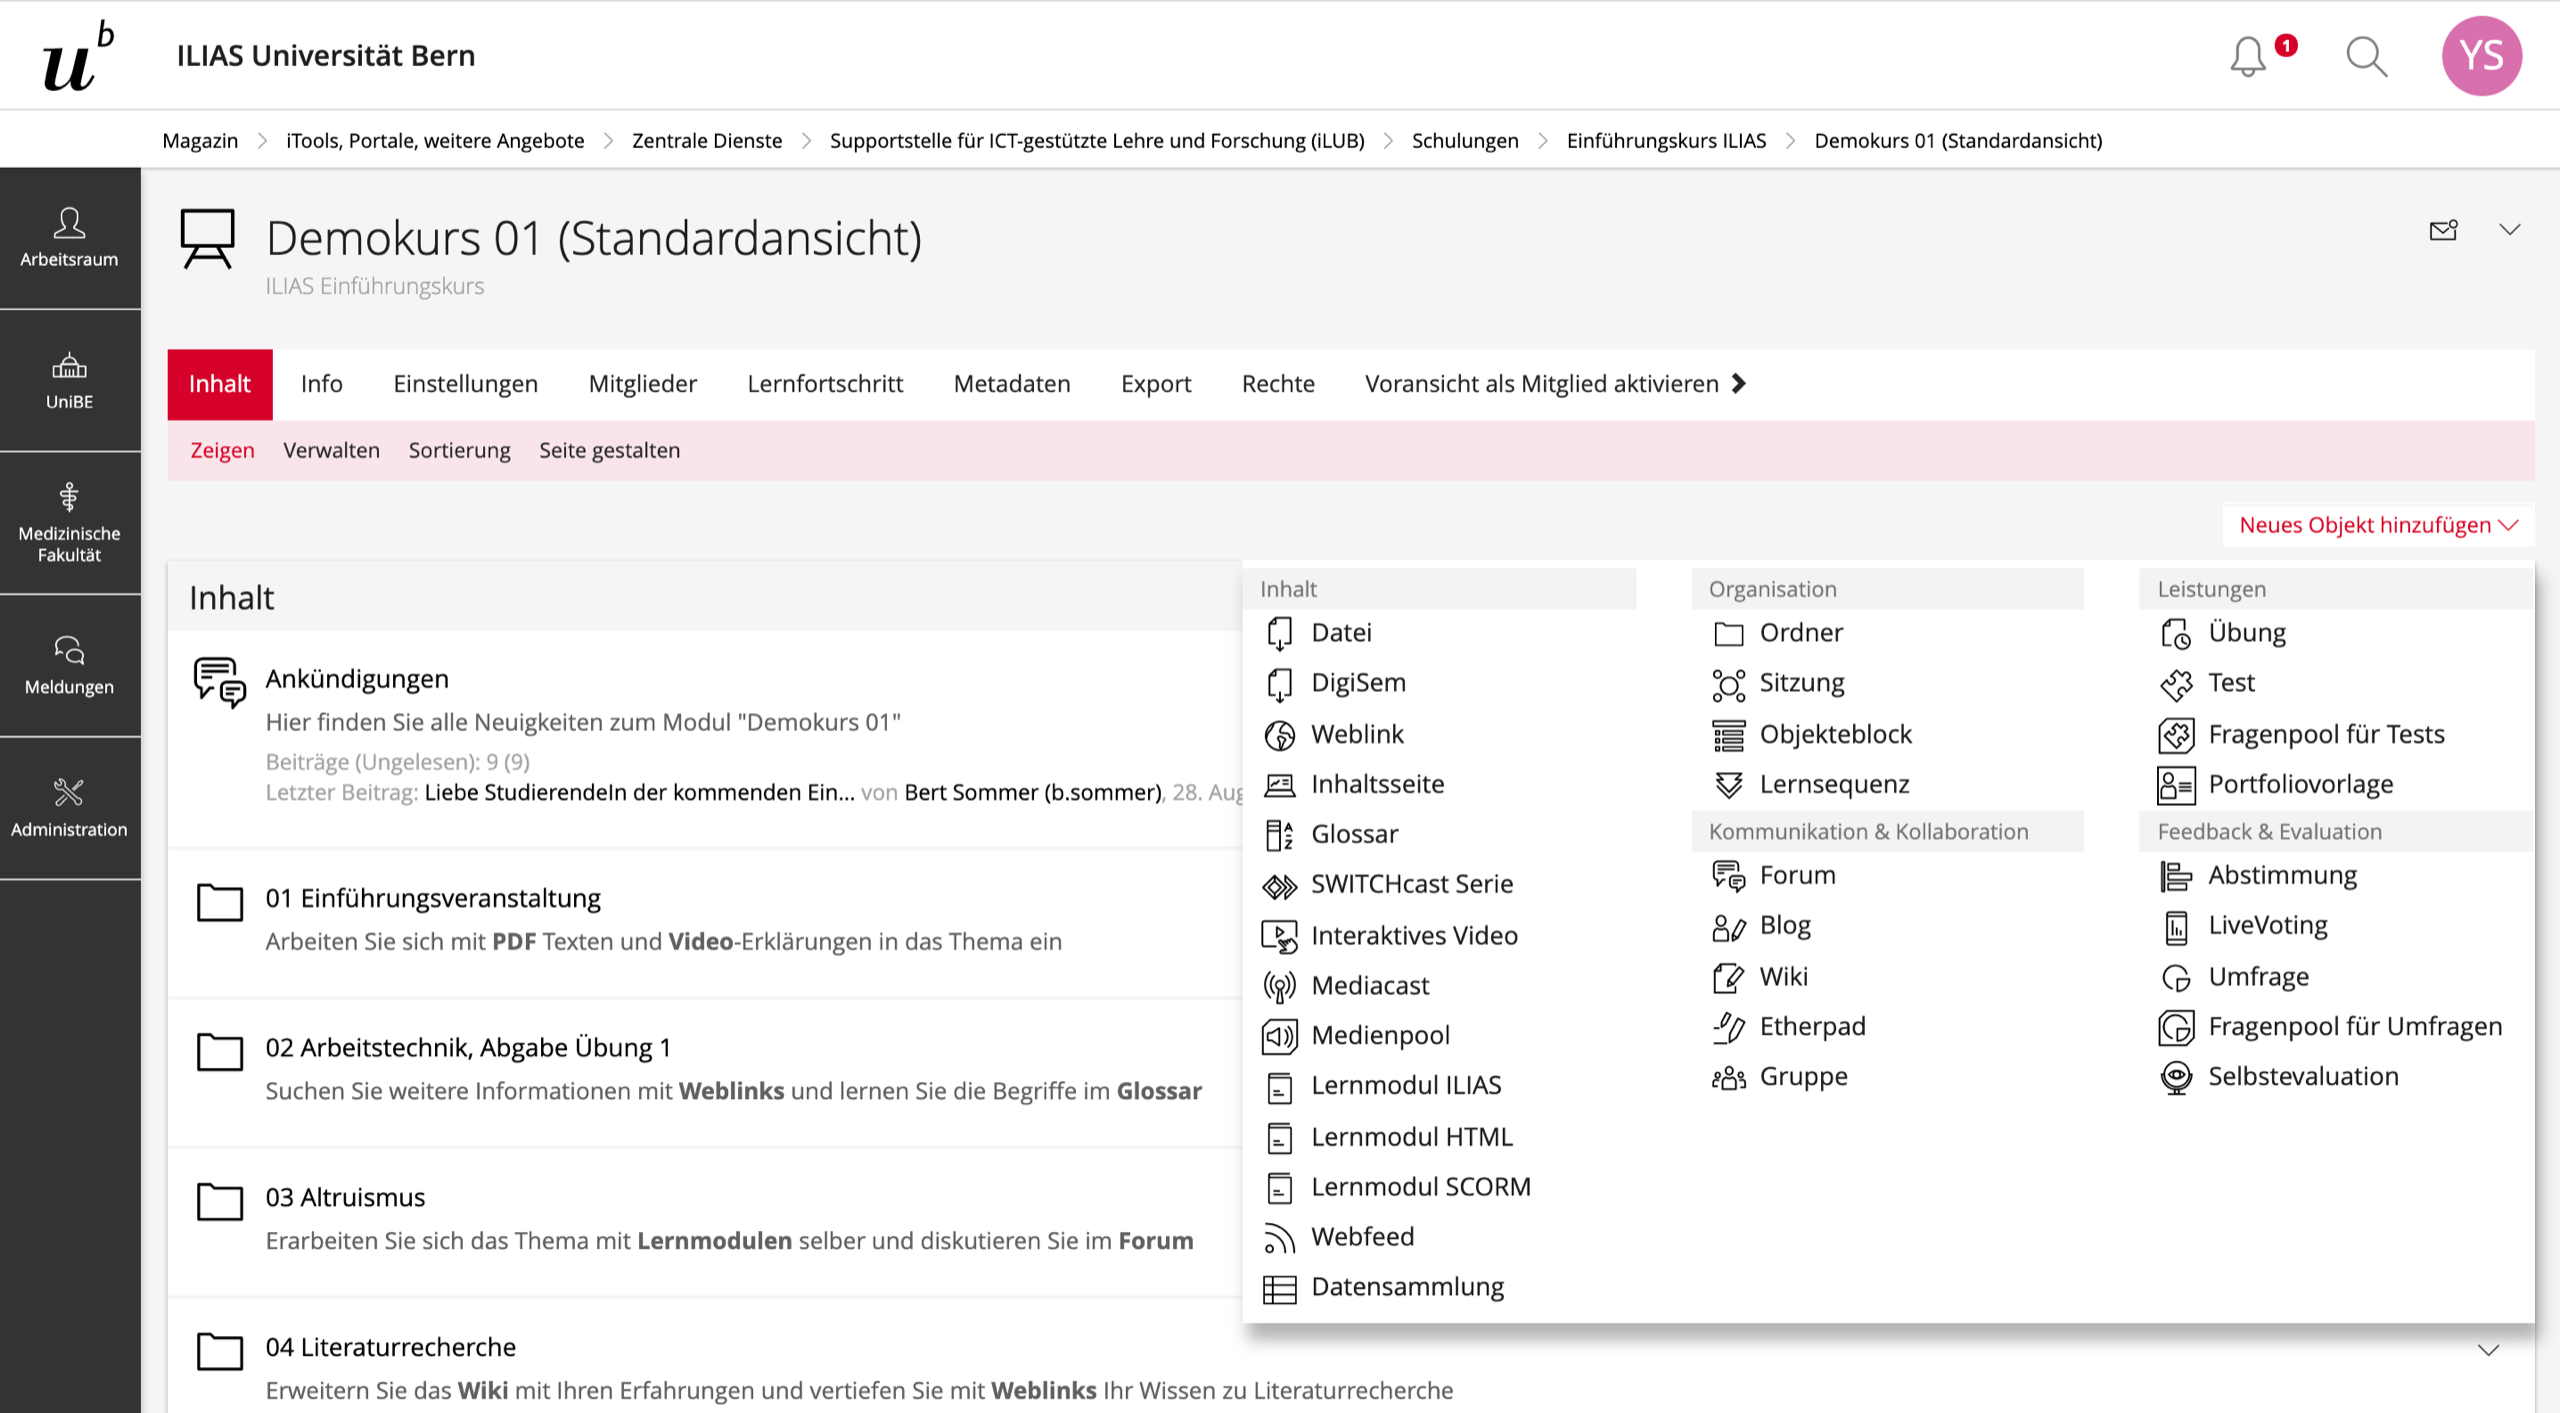
Task: Click the mail icon near course title
Action: click(x=2443, y=230)
